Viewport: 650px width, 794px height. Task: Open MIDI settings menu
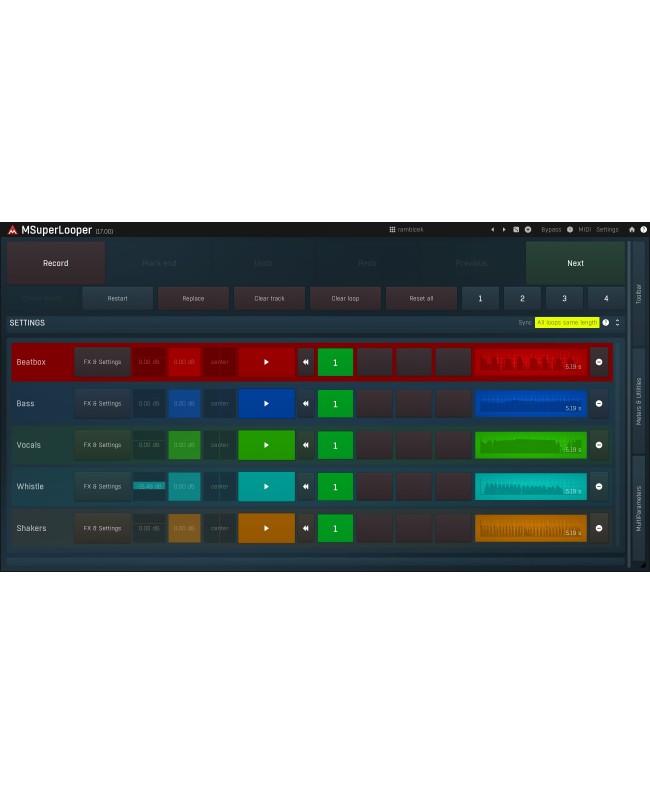point(585,229)
